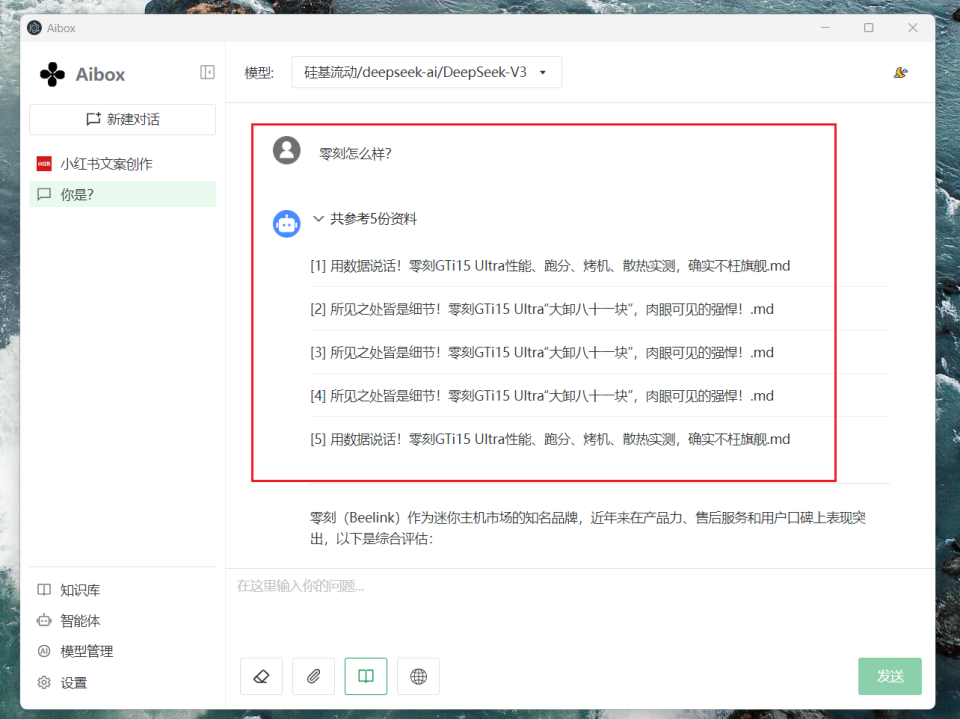
Task: Collapse the 共参考5份资料 references list
Action: click(x=365, y=219)
